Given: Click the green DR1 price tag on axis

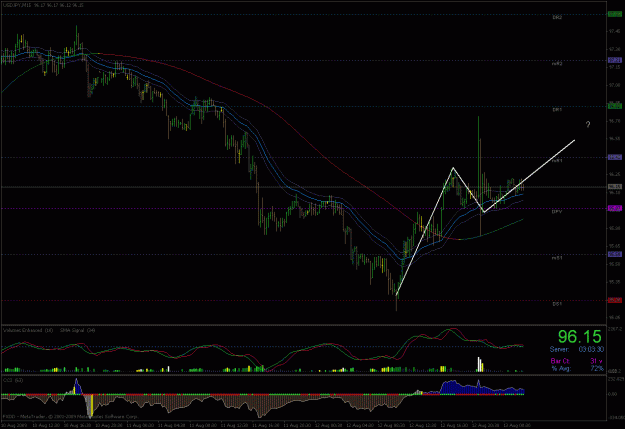Looking at the screenshot, I should [x=615, y=106].
